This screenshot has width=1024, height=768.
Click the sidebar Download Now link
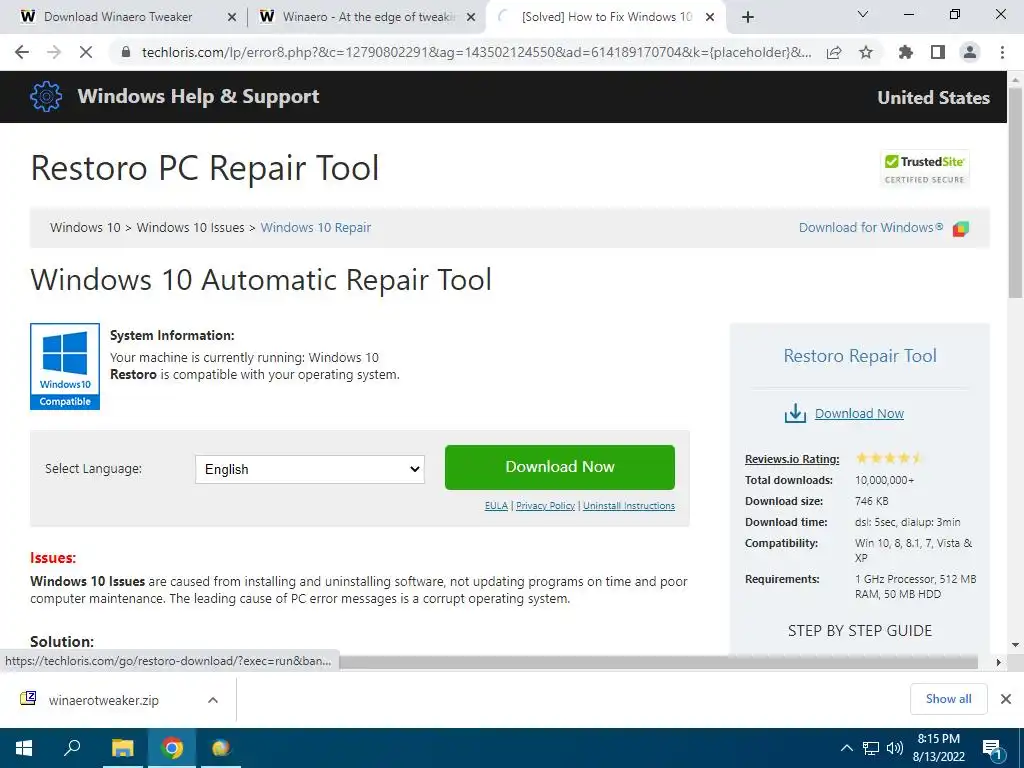tap(859, 413)
